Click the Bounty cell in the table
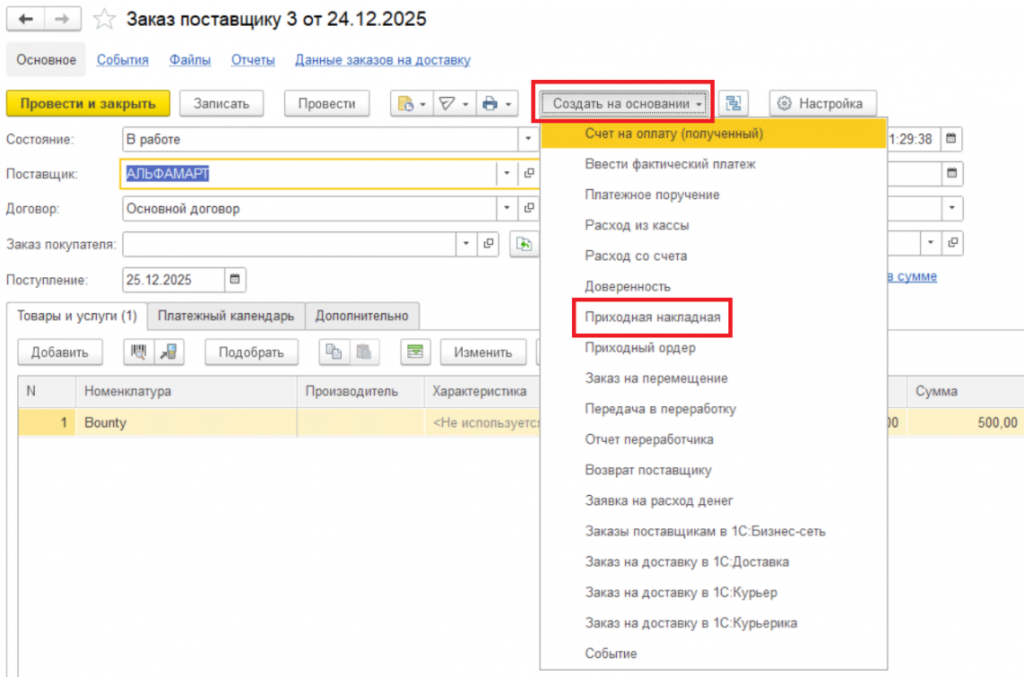 (x=186, y=422)
